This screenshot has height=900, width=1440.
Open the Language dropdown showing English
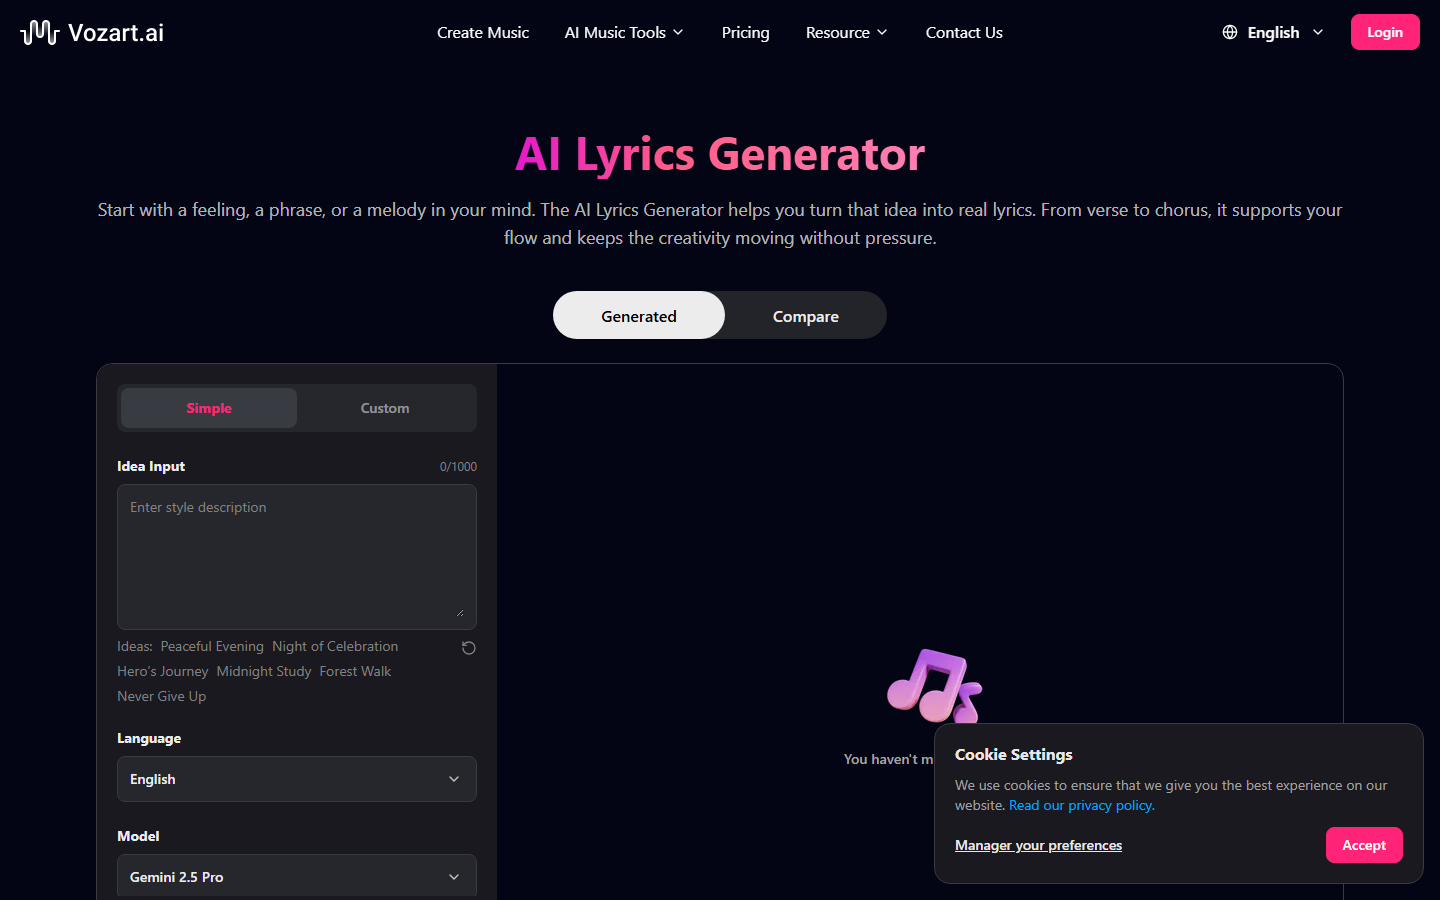(296, 779)
